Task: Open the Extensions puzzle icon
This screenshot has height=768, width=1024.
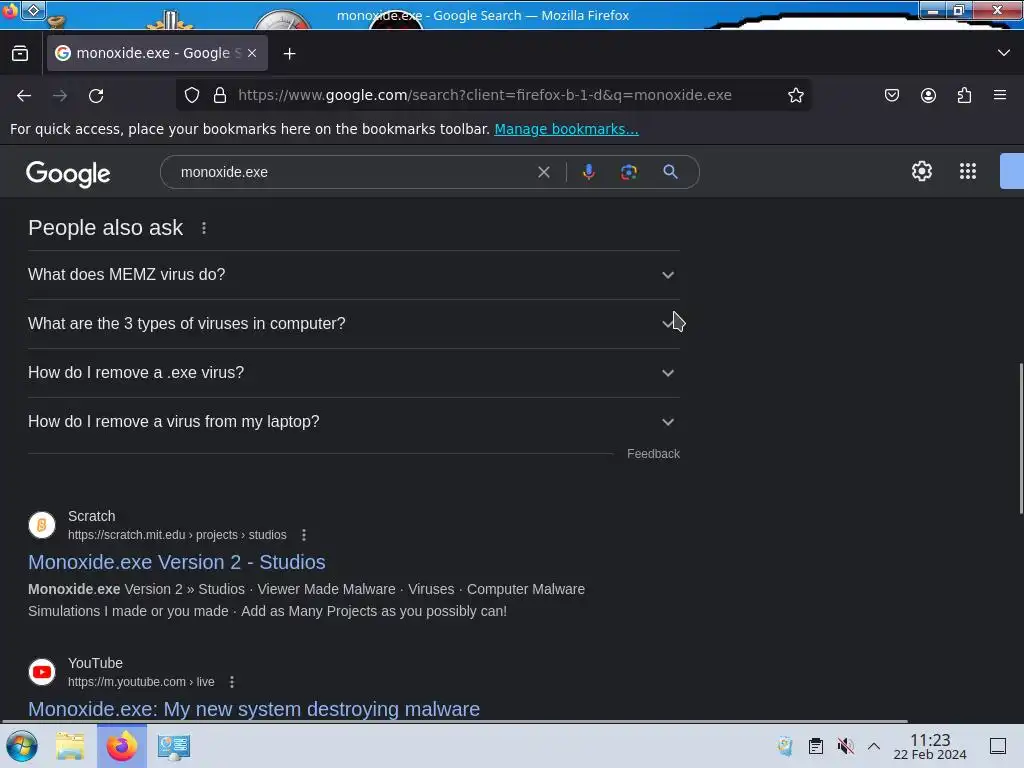Action: 964,95
